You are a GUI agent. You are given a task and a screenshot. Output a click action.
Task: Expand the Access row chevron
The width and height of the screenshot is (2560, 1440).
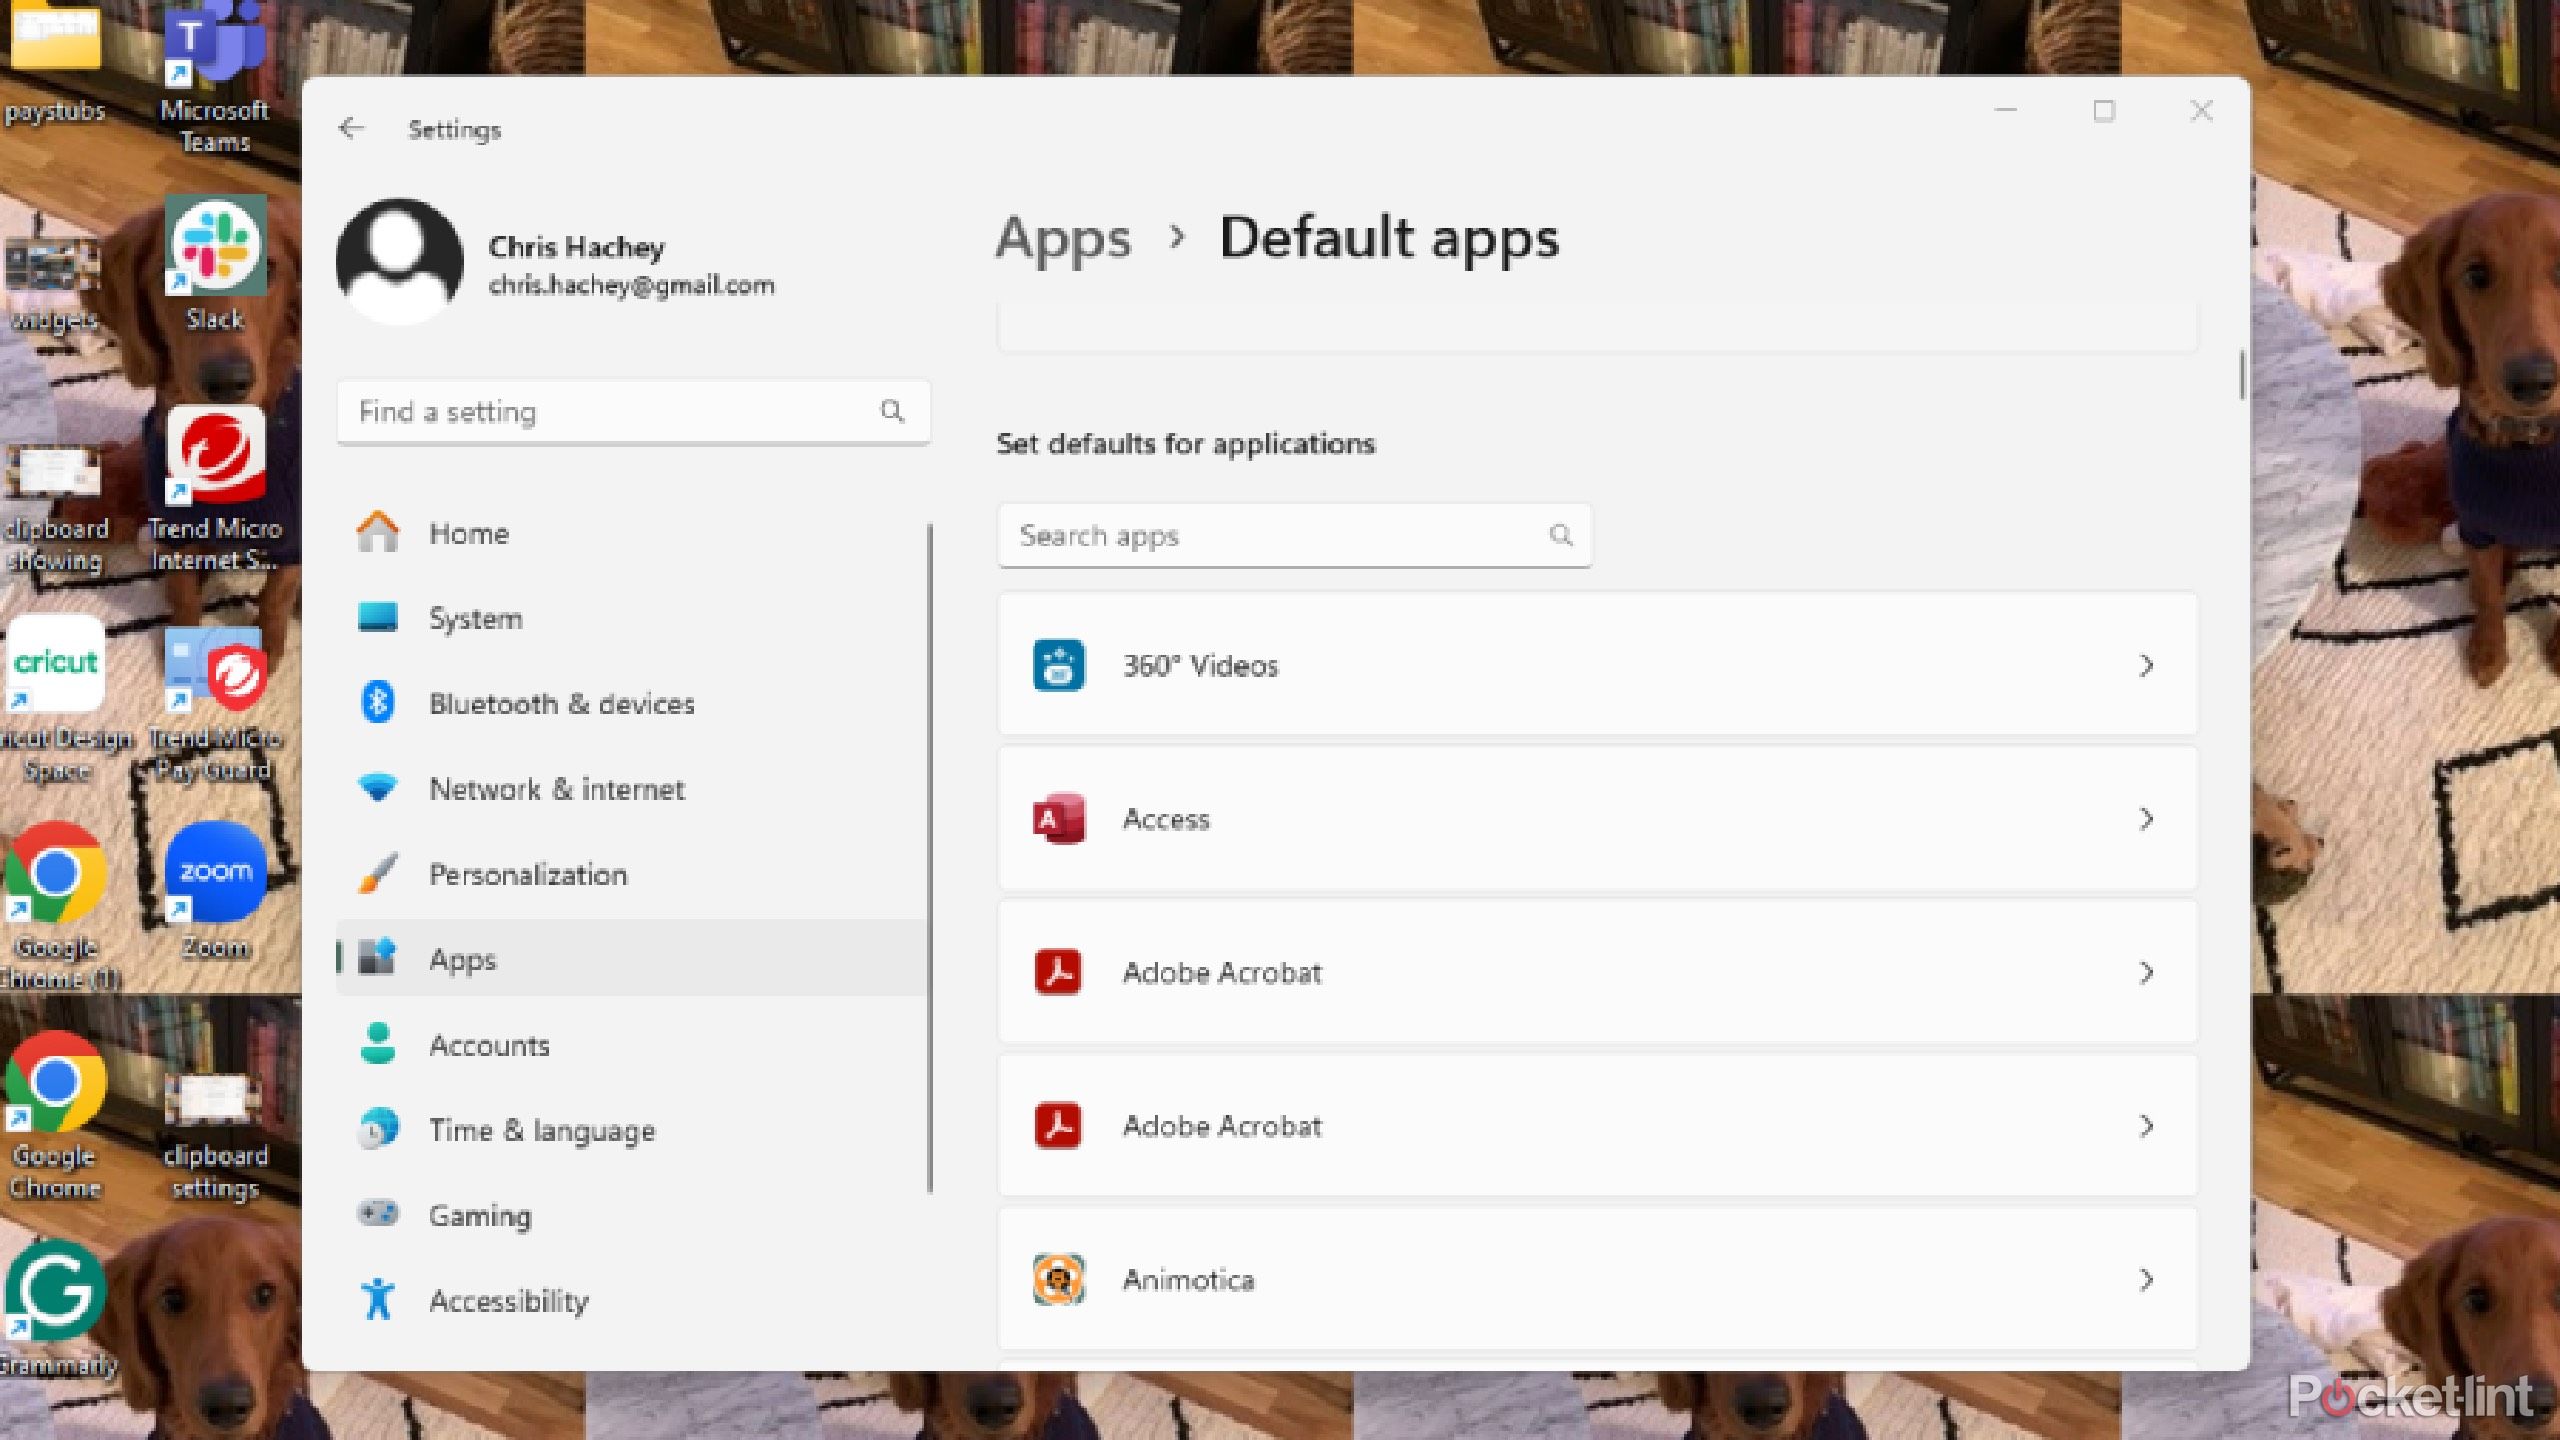tap(2146, 819)
